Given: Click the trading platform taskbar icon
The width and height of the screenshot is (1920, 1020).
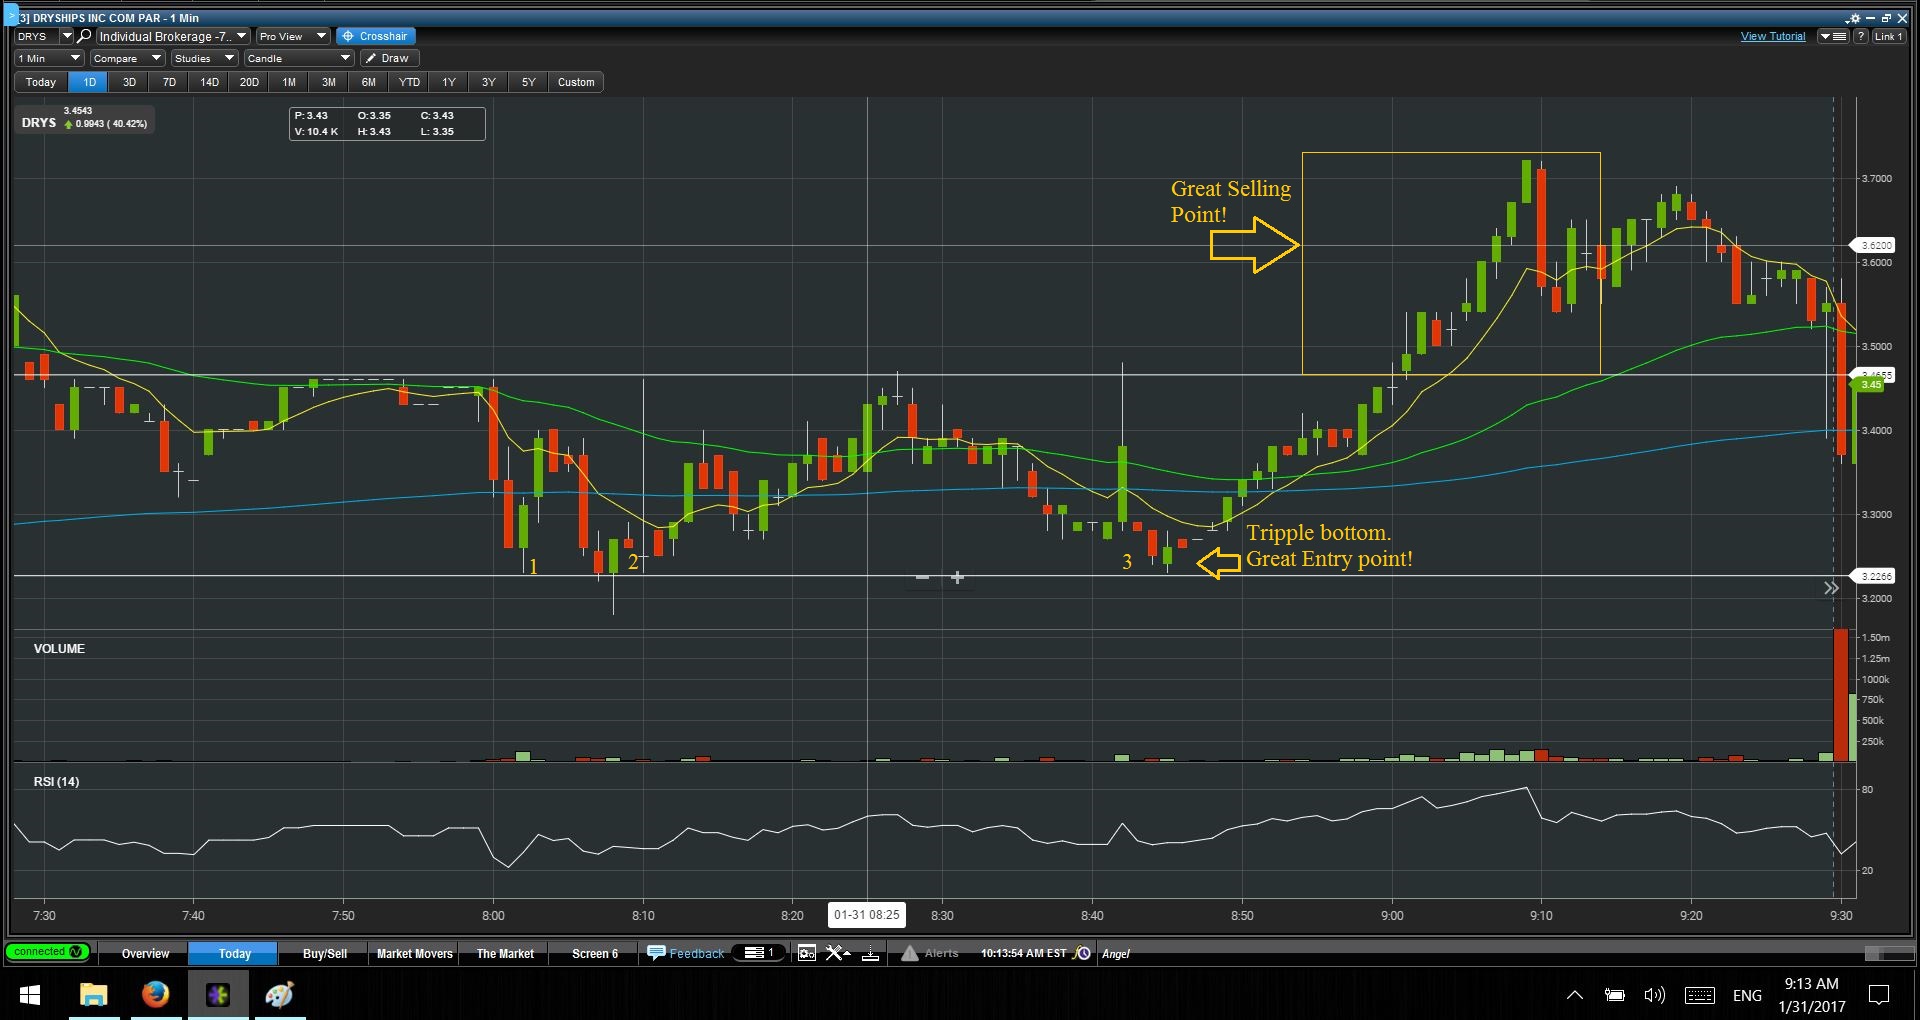Looking at the screenshot, I should [x=218, y=995].
